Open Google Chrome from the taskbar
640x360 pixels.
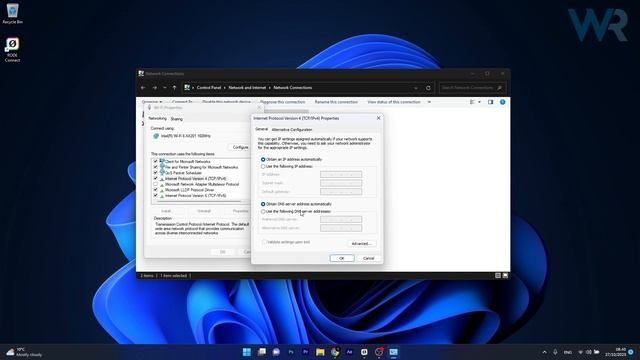[335, 352]
